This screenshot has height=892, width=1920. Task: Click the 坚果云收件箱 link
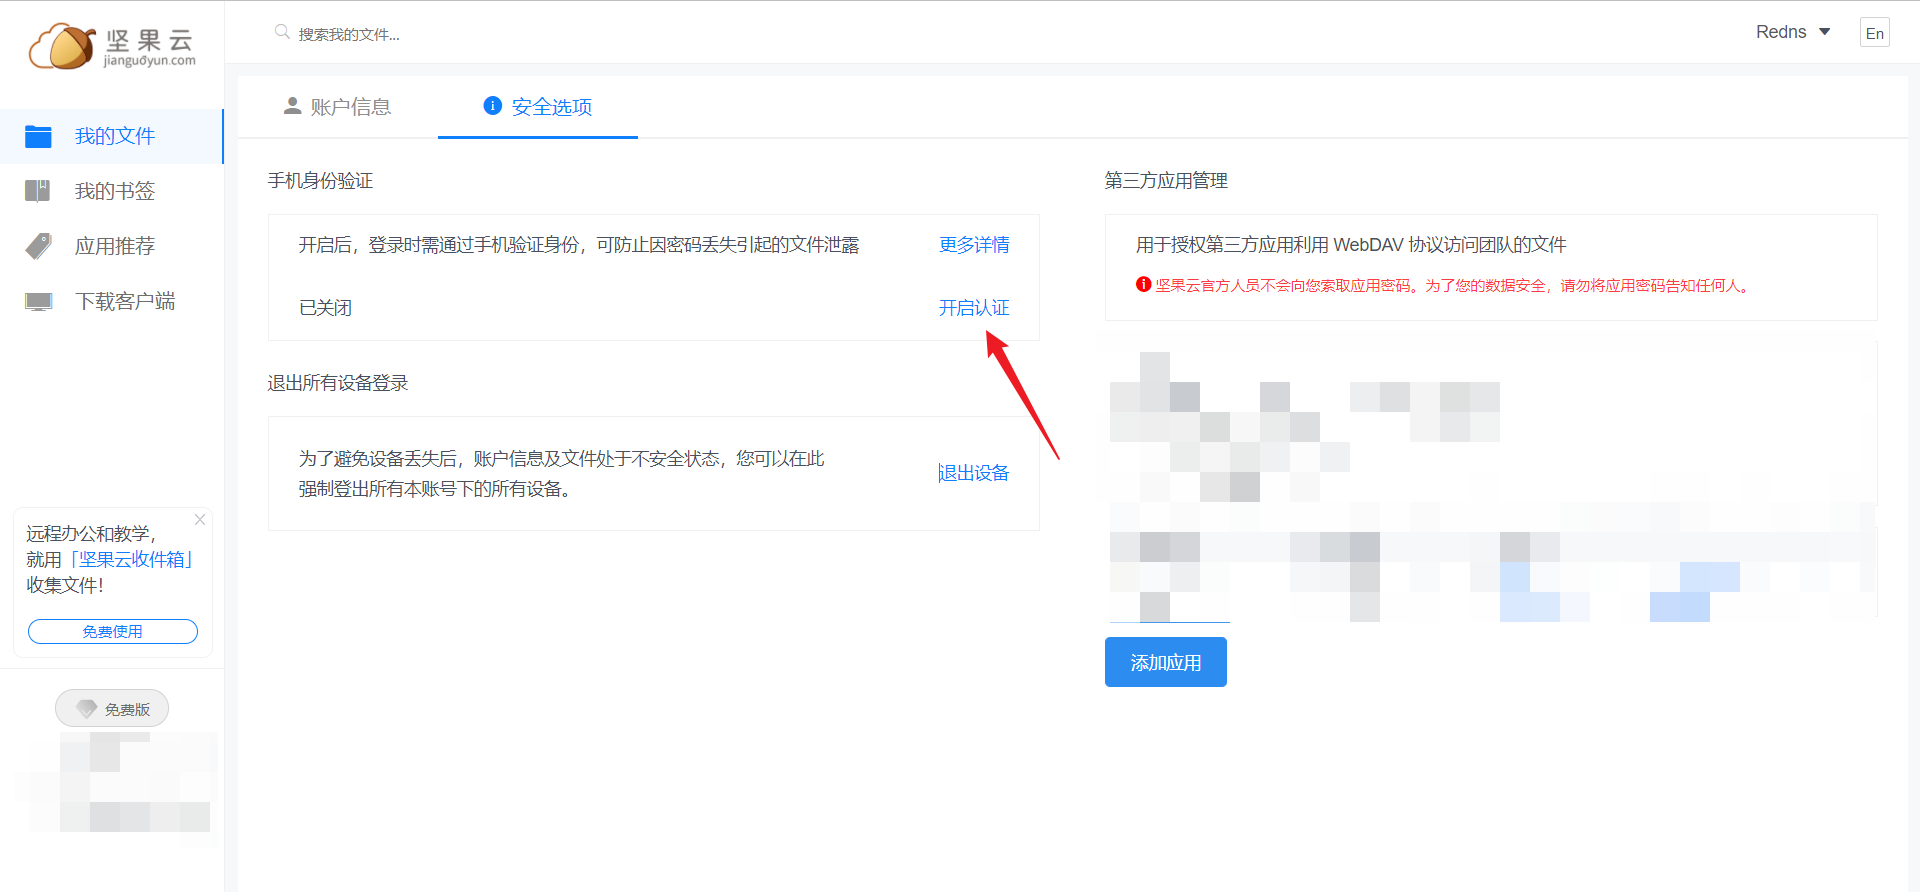130,560
